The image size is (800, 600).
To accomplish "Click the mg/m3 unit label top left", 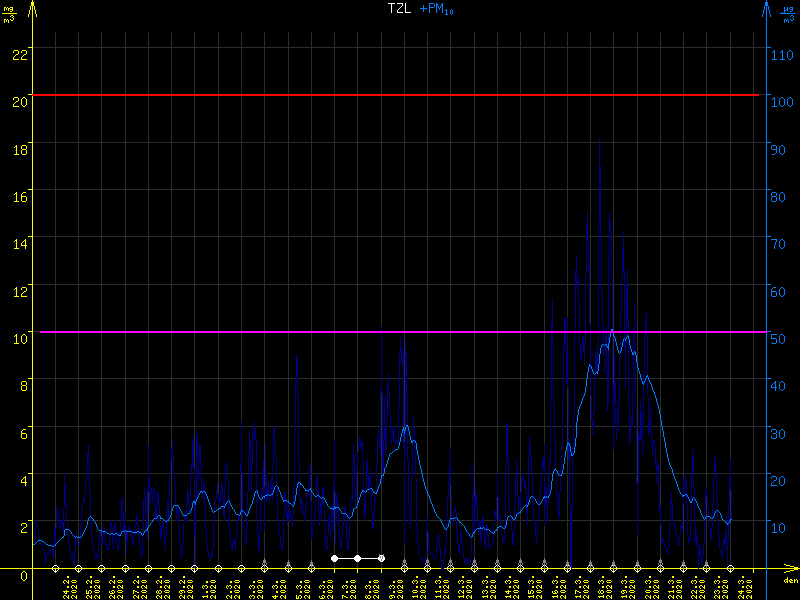I will pos(9,12).
